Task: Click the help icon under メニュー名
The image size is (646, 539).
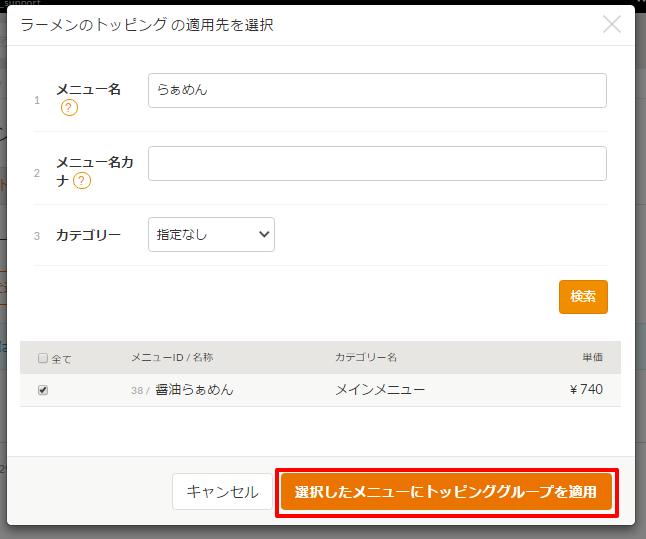Action: click(69, 108)
